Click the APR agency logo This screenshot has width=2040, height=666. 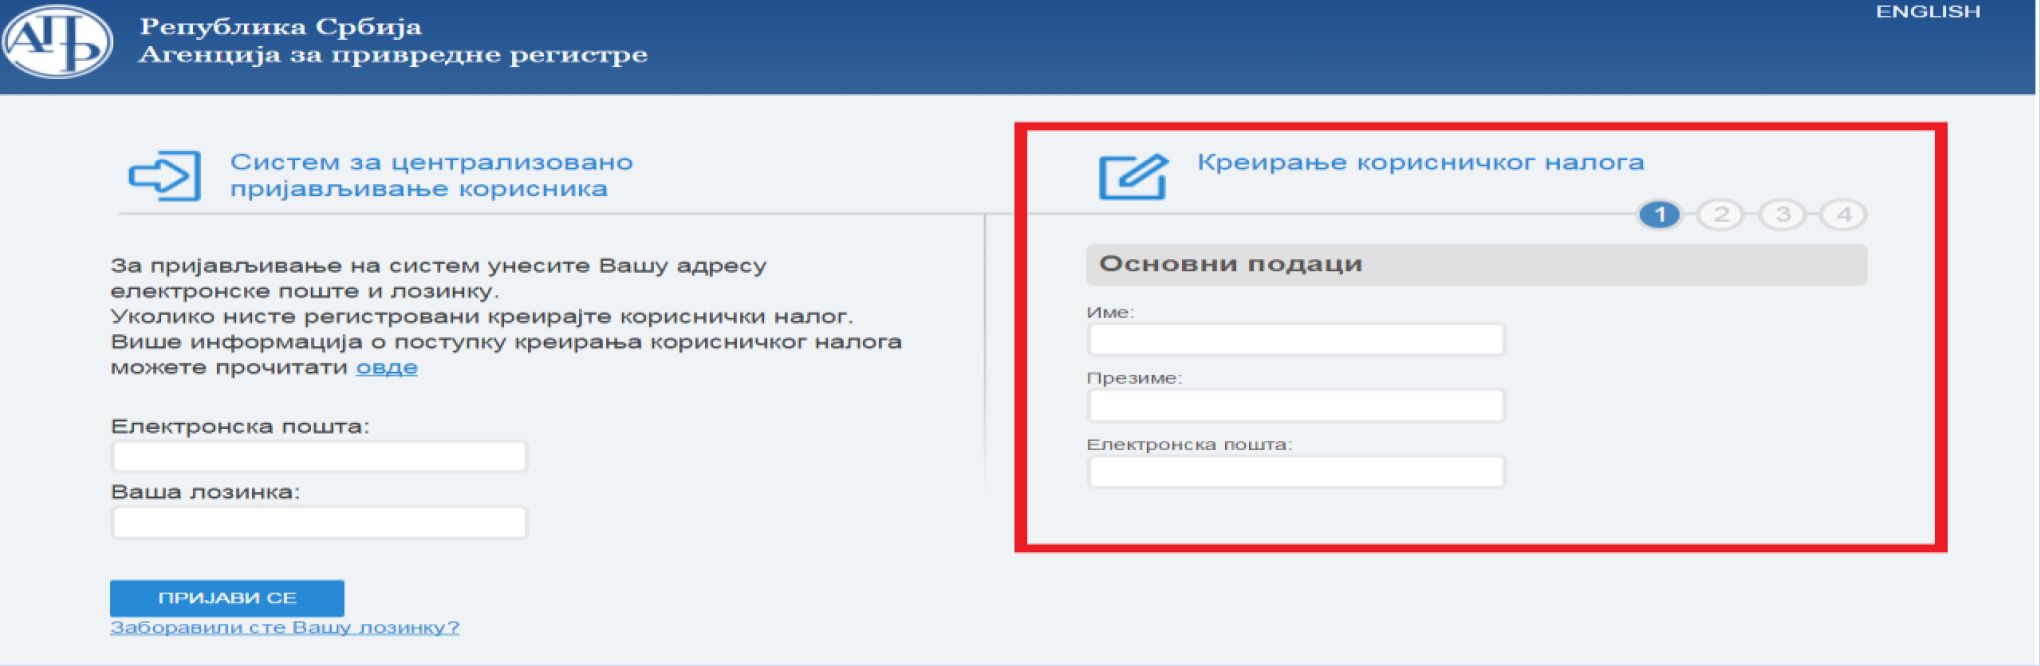(x=57, y=42)
